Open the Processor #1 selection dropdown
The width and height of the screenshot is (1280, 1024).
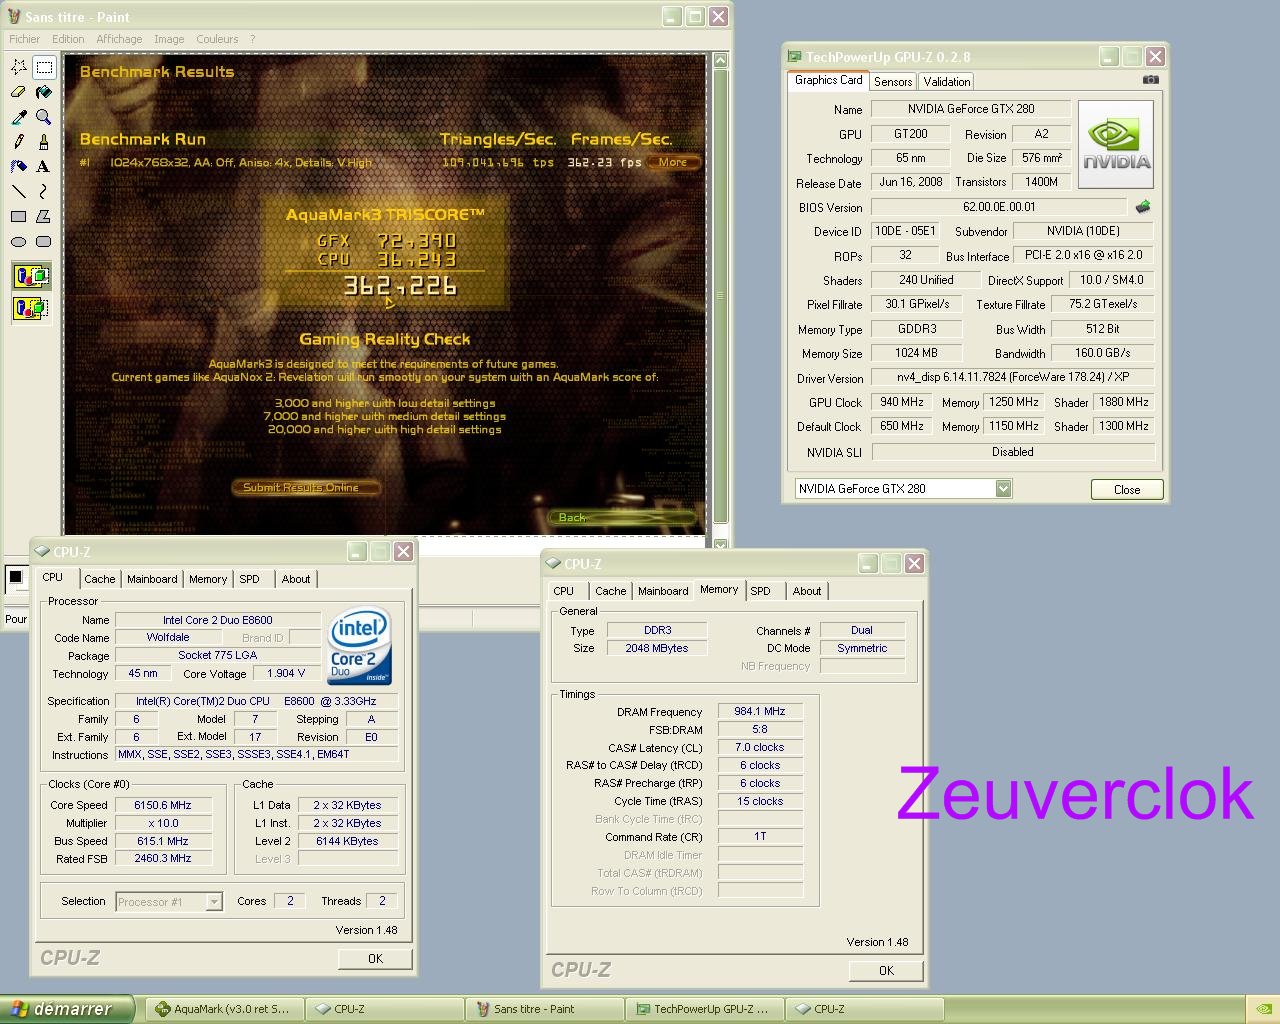[213, 902]
